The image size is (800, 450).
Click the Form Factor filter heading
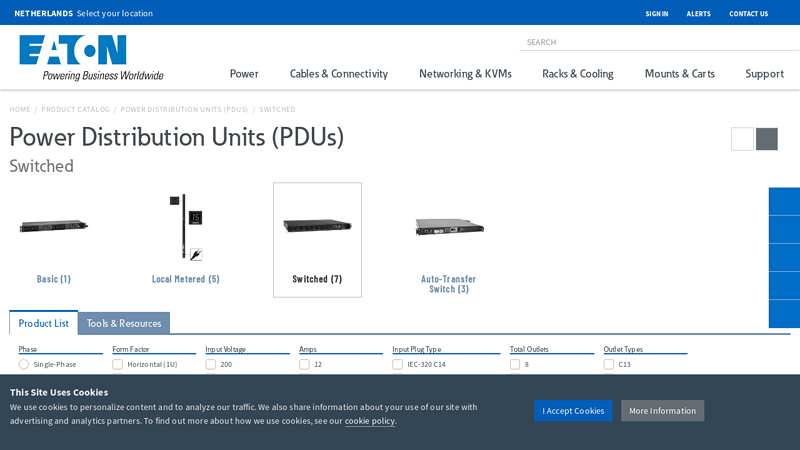pyautogui.click(x=131, y=349)
